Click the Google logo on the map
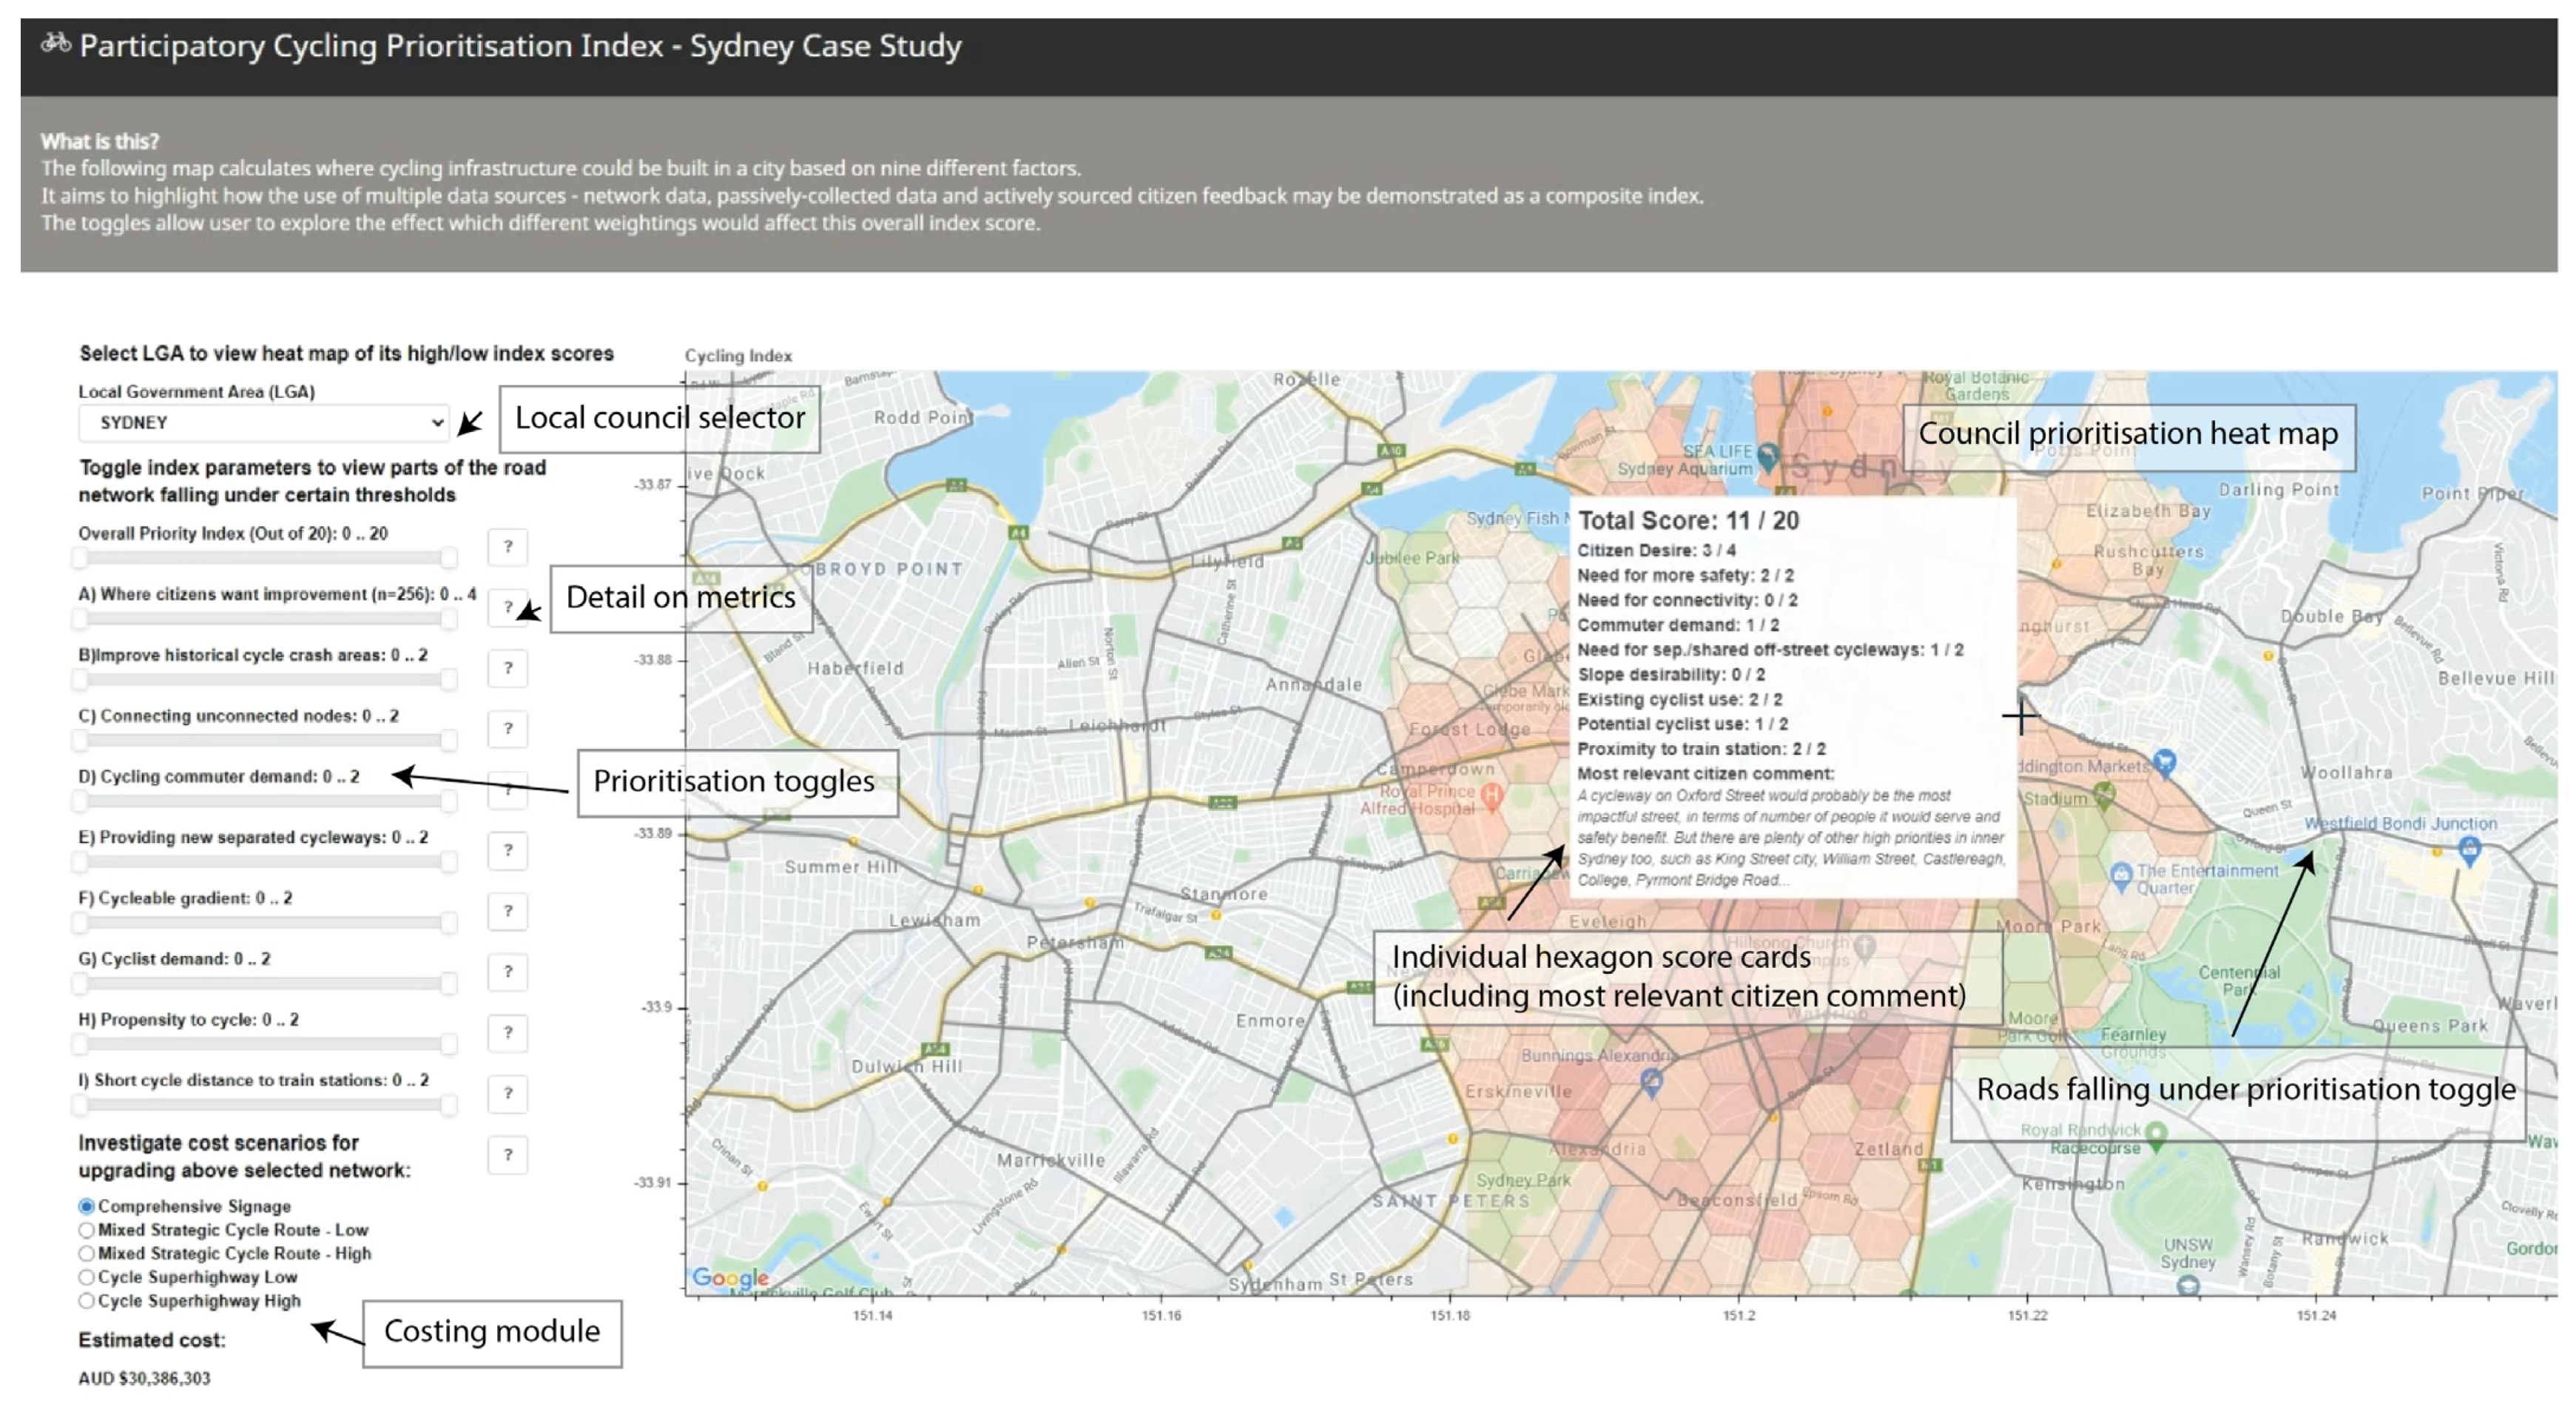The image size is (2576, 1409). (730, 1277)
